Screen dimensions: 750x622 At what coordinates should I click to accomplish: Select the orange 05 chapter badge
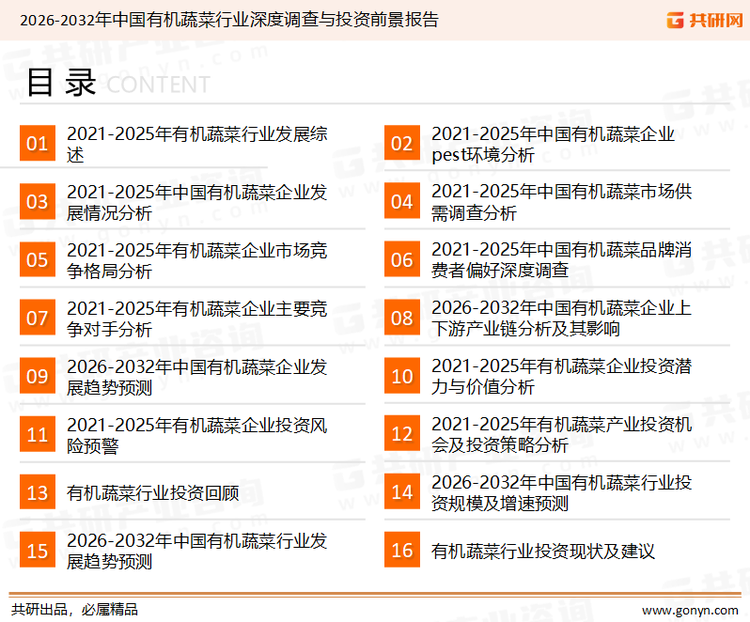37,260
